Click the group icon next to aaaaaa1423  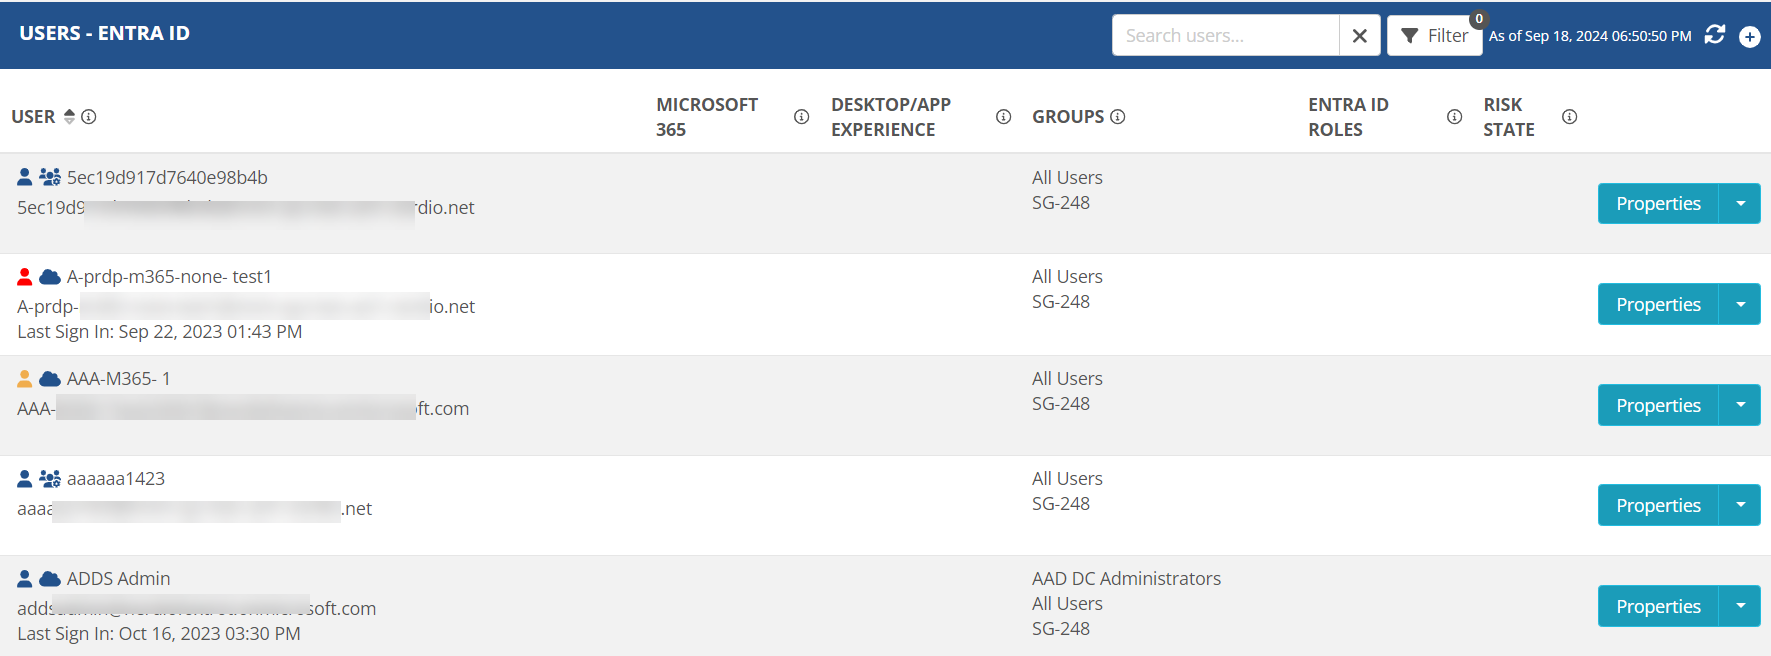point(50,478)
